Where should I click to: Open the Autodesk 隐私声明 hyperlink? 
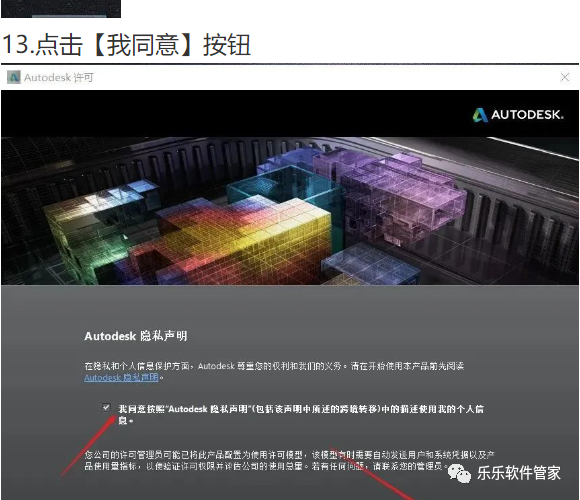[121, 378]
